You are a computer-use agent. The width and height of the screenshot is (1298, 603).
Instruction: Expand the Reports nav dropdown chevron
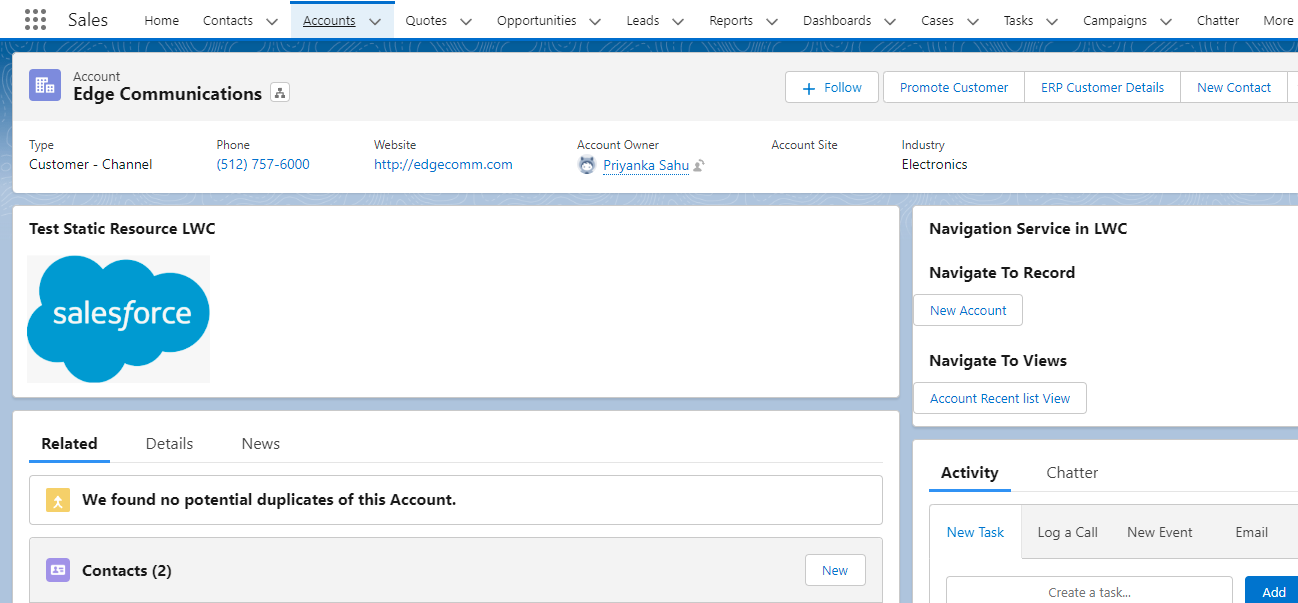pyautogui.click(x=772, y=21)
